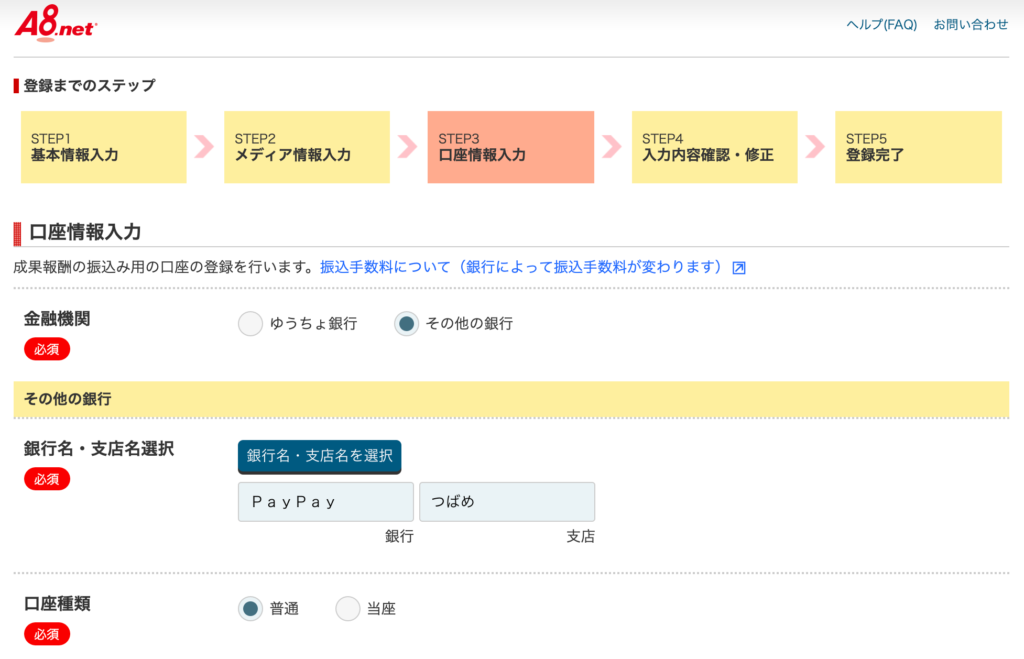Viewport: 1024px width, 659px height.
Task: Click the A8.net logo
Action: point(55,24)
